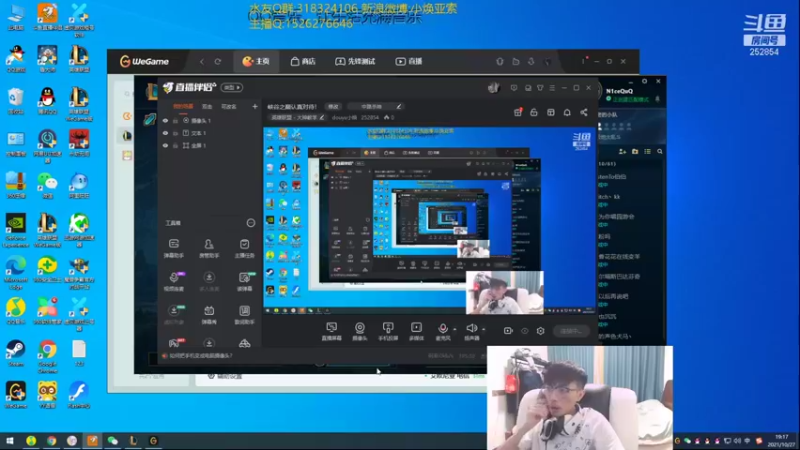Image resolution: width=800 pixels, height=450 pixels.
Task: Switch to WeGame 直播 tab
Action: [409, 61]
